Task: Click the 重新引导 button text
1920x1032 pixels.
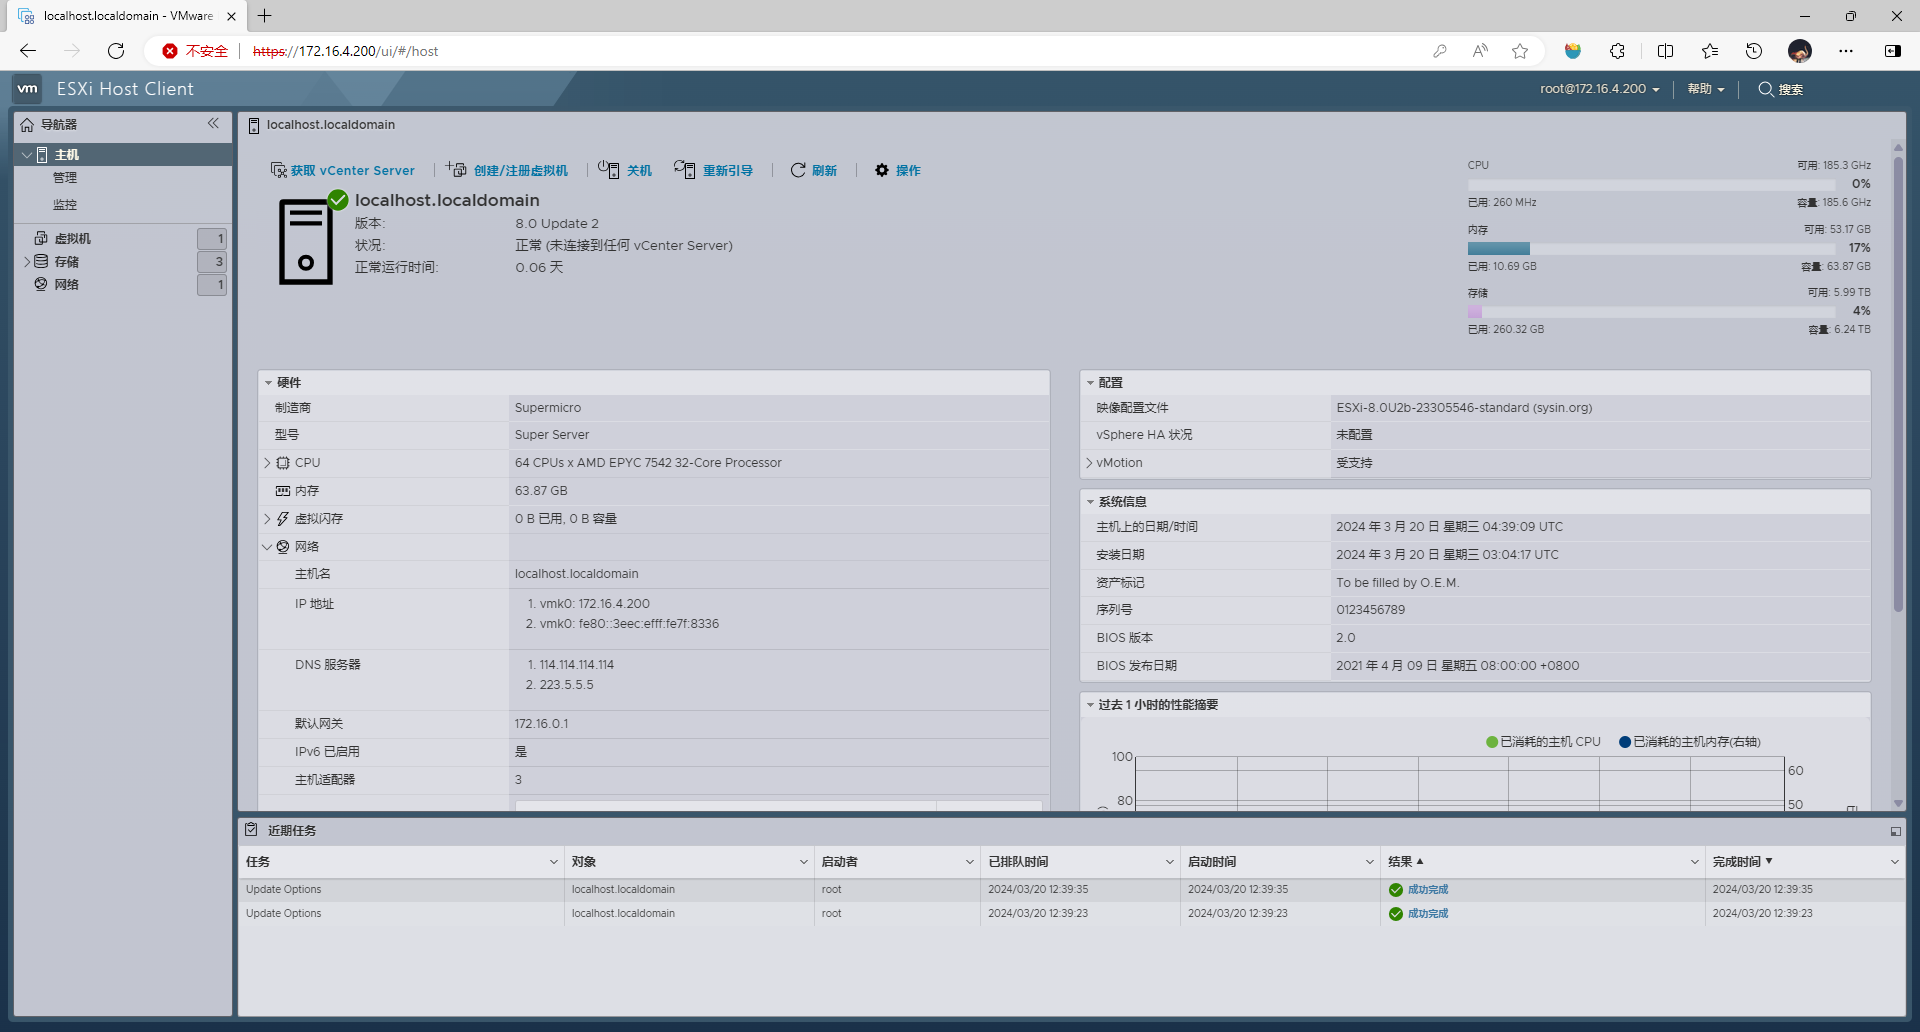Action: pos(728,171)
